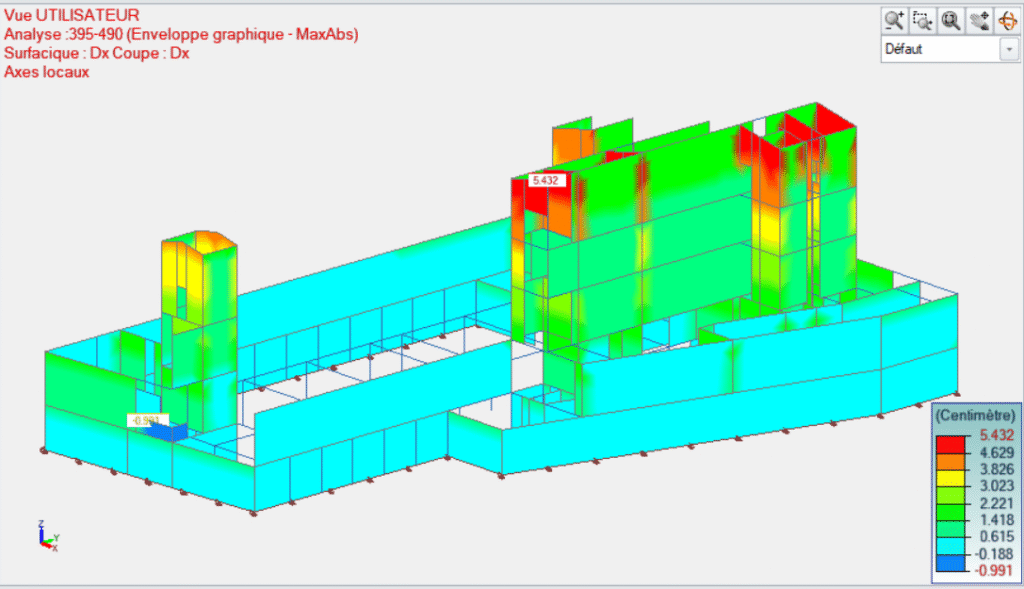Click the Surfacique Dx Coupe text line
Image resolution: width=1024 pixels, height=589 pixels.
pos(97,53)
